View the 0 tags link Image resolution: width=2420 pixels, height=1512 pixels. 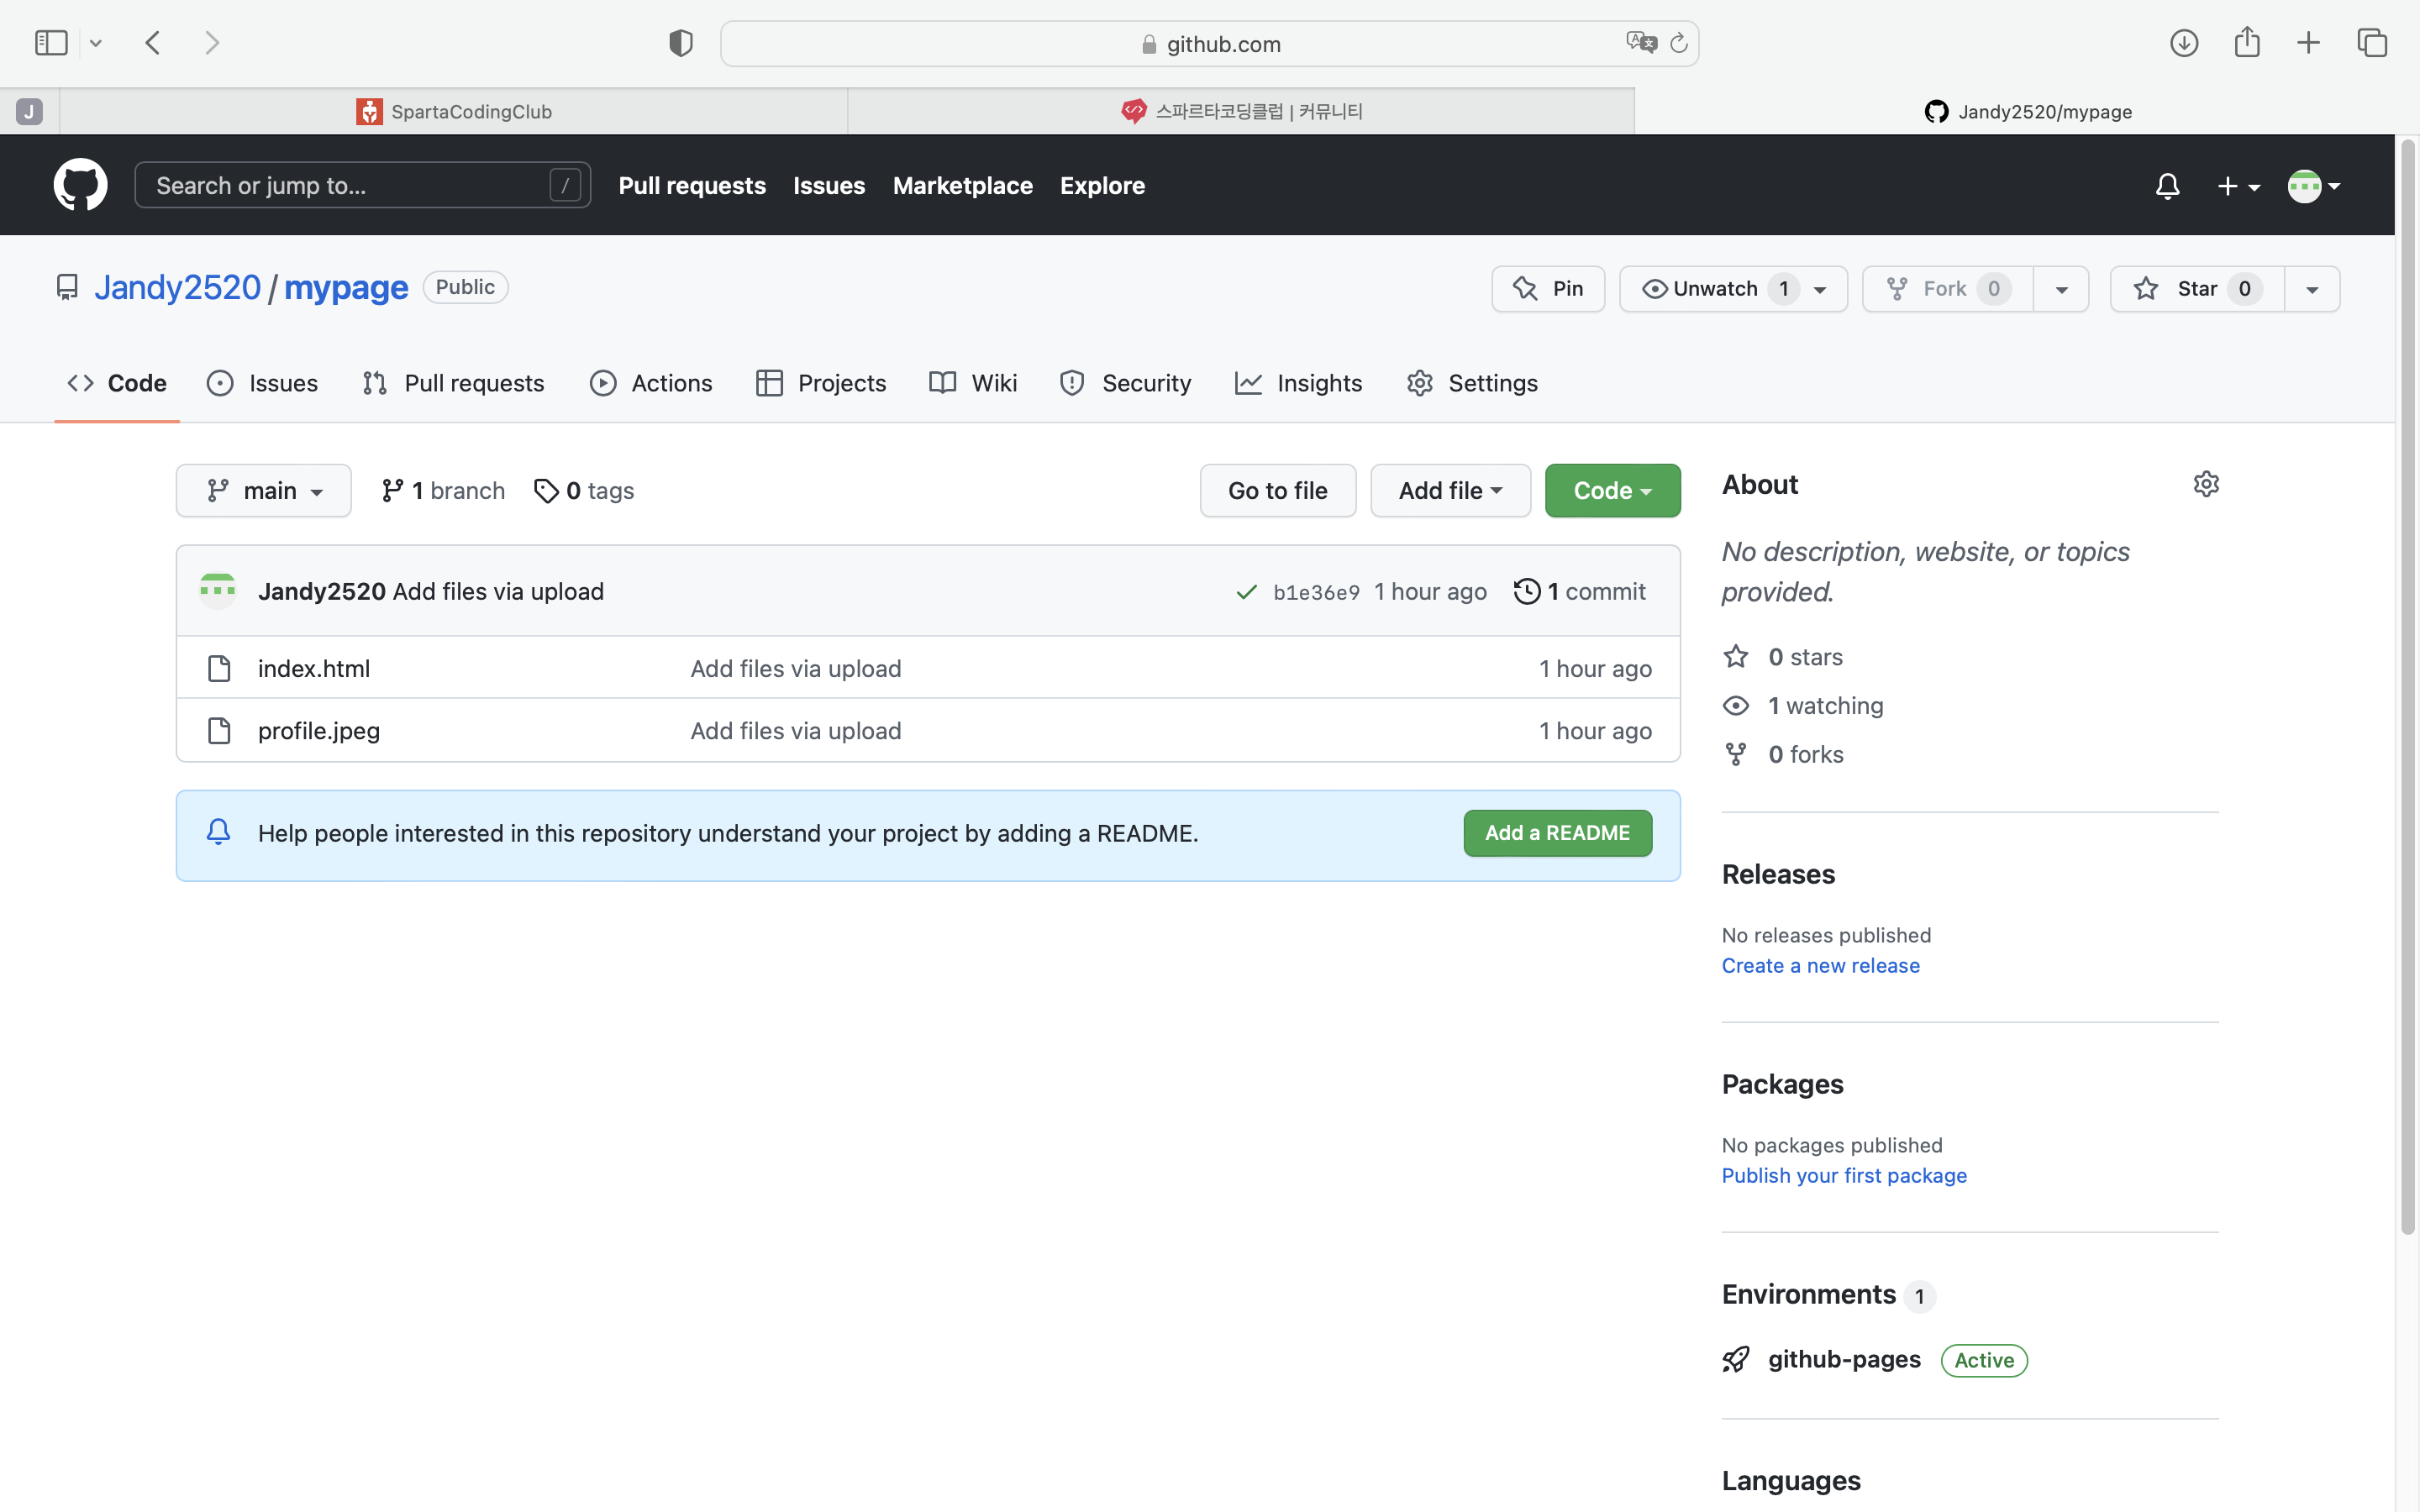point(584,491)
